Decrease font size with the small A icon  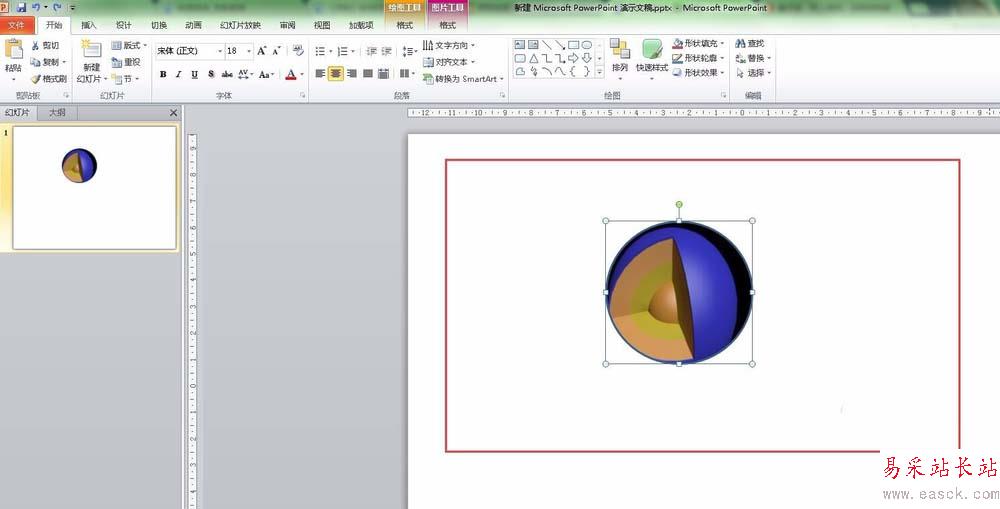click(x=277, y=50)
